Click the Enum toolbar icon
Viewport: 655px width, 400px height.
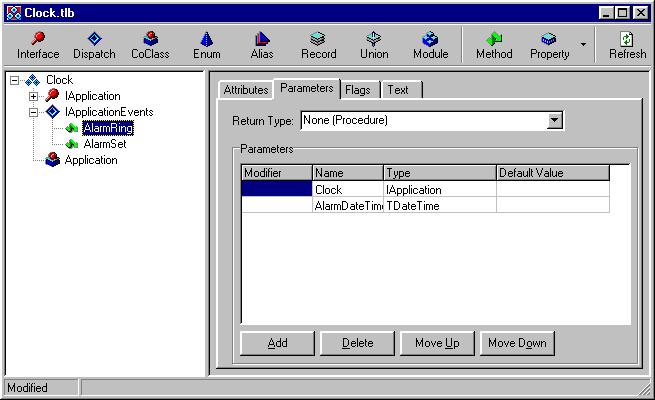pos(206,45)
